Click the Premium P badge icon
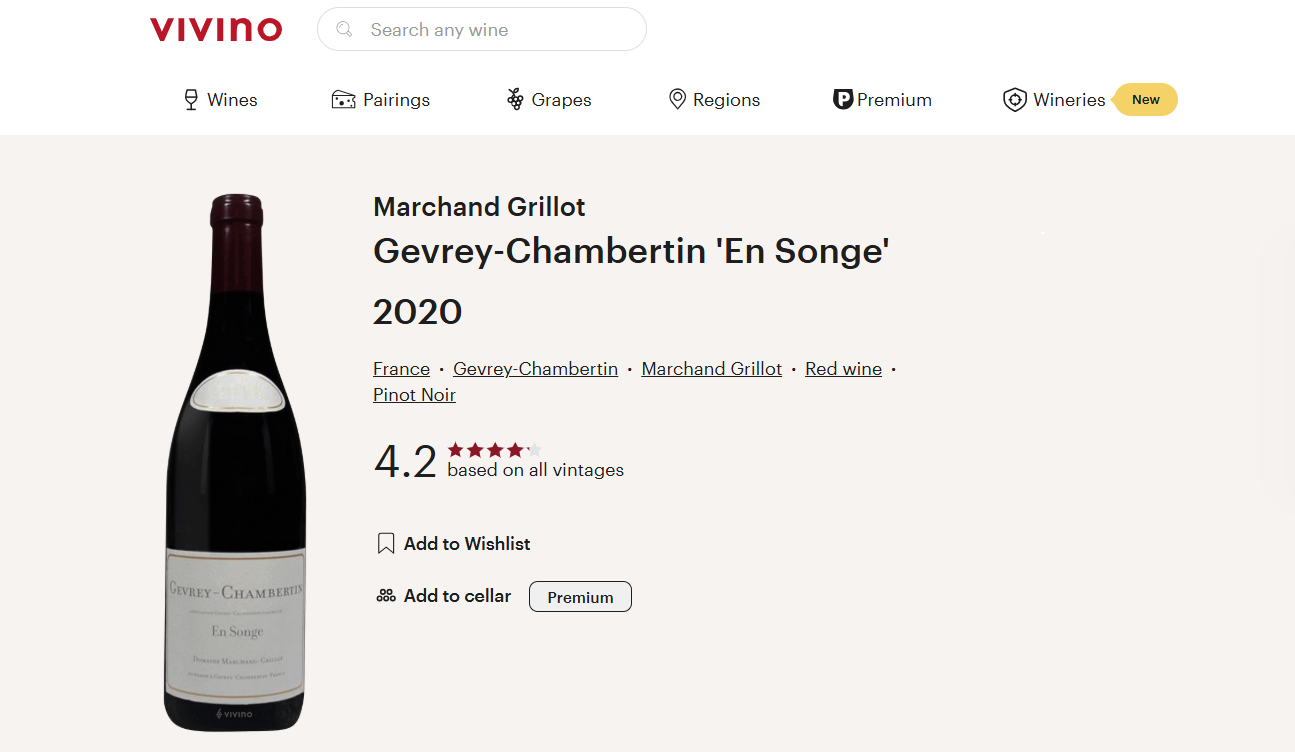Viewport: 1295px width, 752px height. pos(842,100)
